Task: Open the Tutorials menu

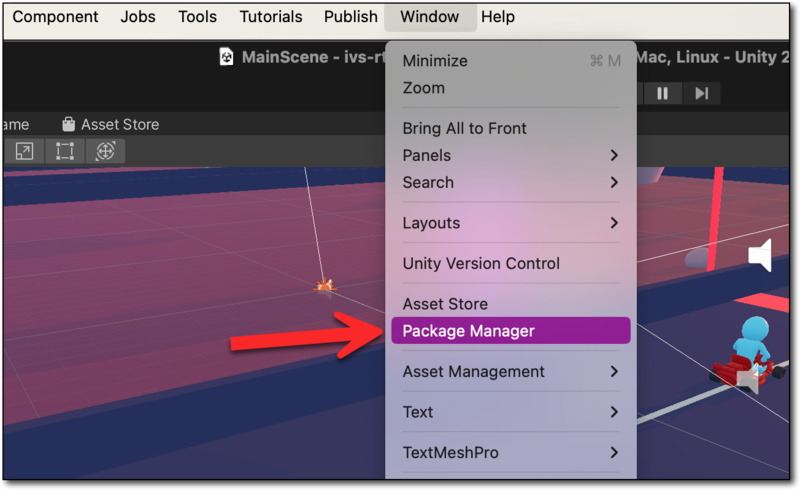Action: tap(271, 17)
